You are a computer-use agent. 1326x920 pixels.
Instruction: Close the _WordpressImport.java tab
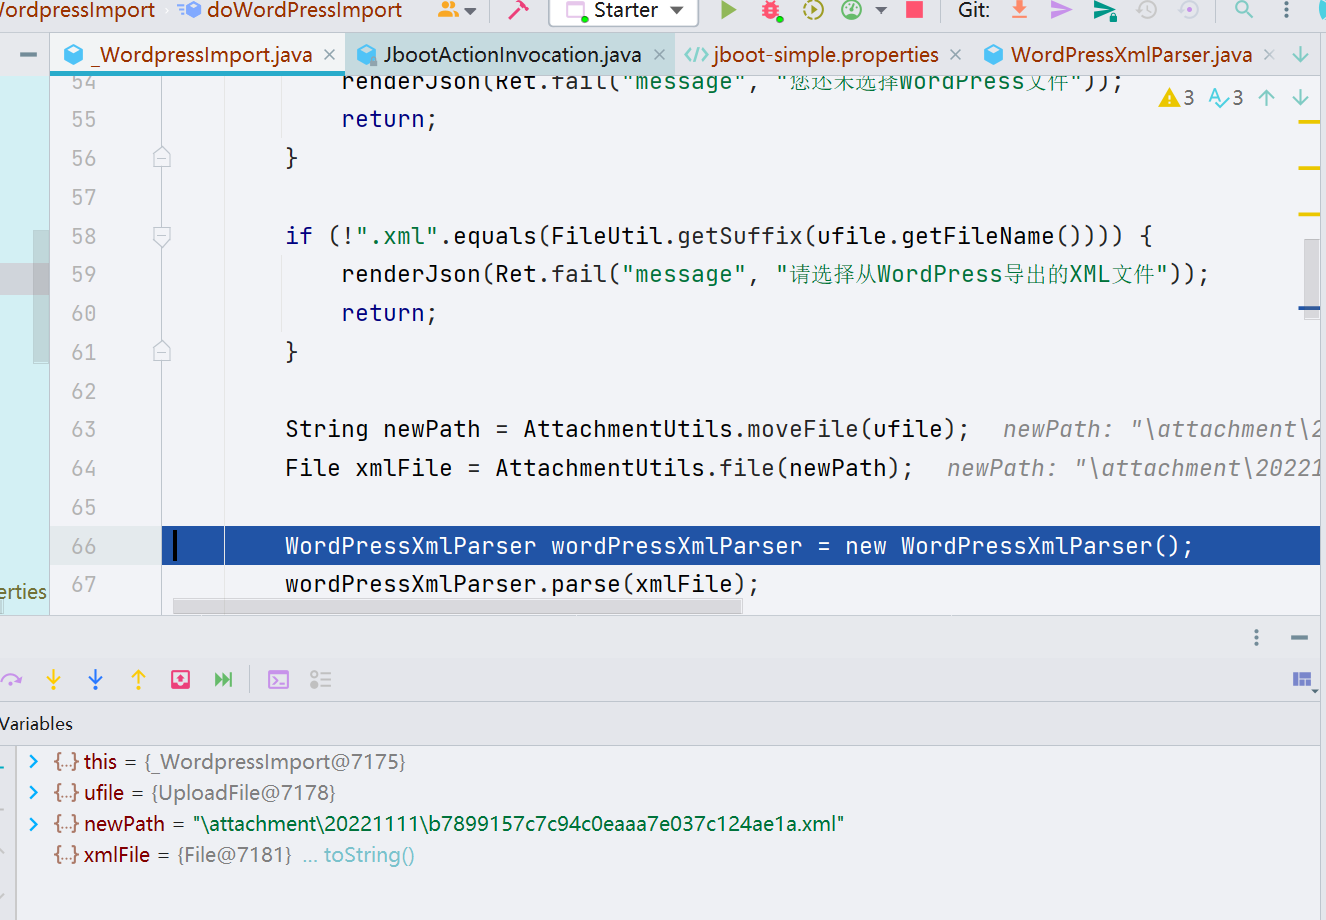tap(328, 55)
